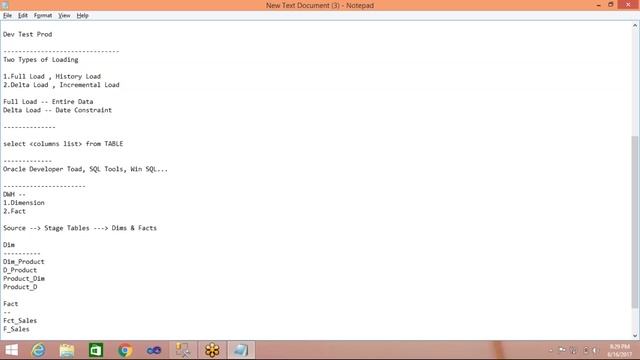Click 'Source --> Stage Tables' line
Viewport: 640px width, 360px height.
point(80,228)
